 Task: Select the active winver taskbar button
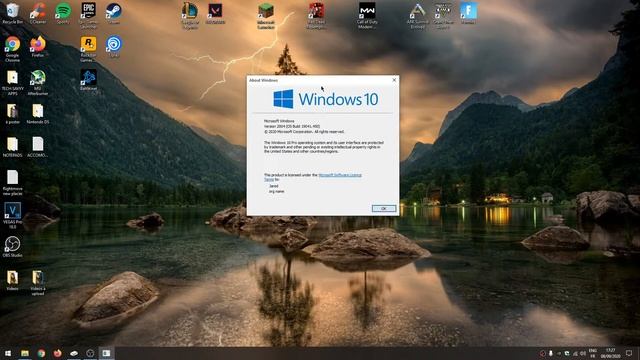pyautogui.click(x=106, y=353)
